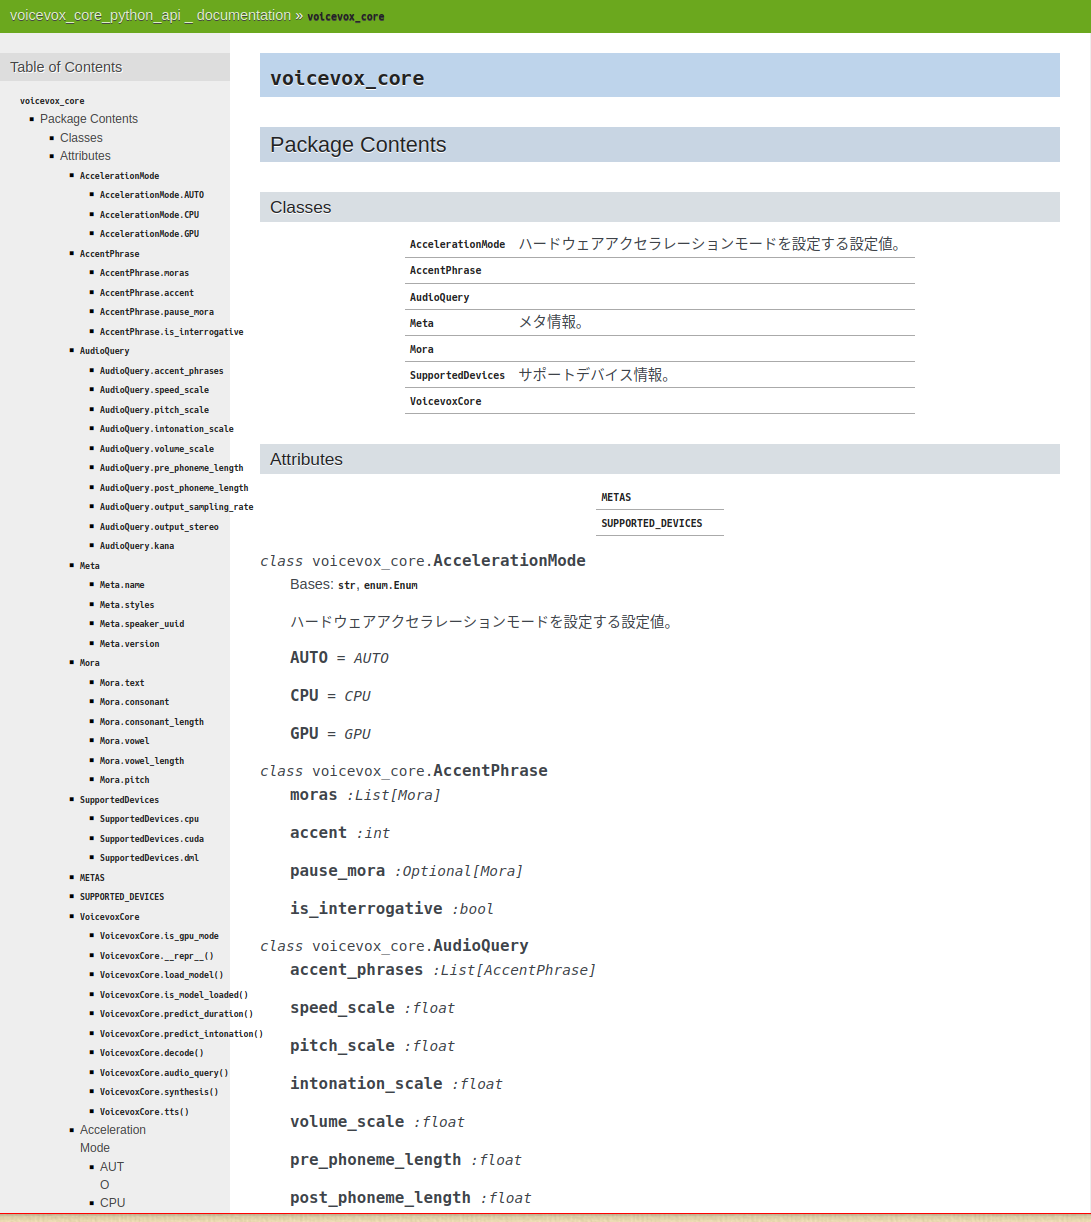The height and width of the screenshot is (1222, 1091).
Task: Select SupportedDevices in the Classes table
Action: [x=457, y=375]
